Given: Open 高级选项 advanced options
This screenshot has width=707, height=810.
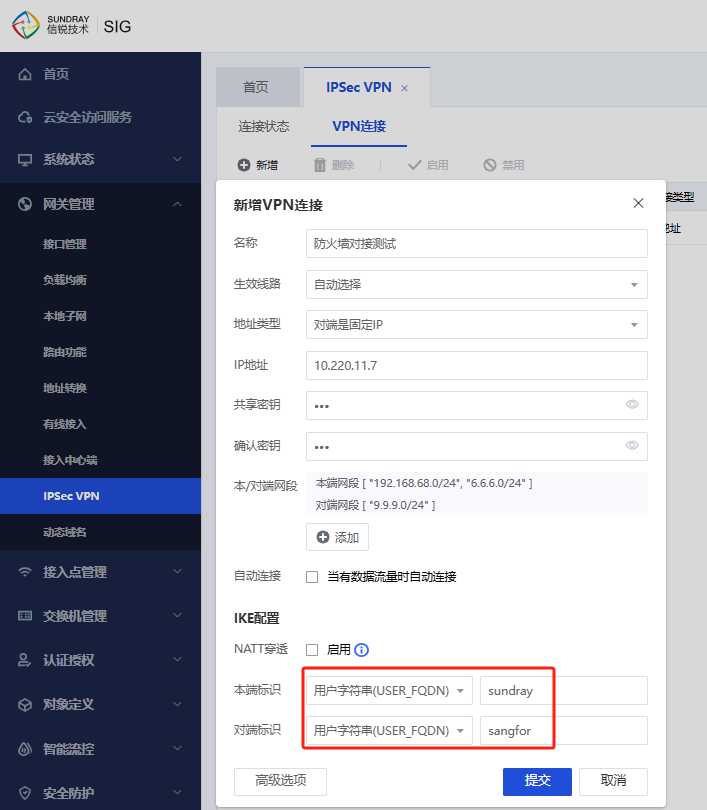Looking at the screenshot, I should pyautogui.click(x=280, y=781).
